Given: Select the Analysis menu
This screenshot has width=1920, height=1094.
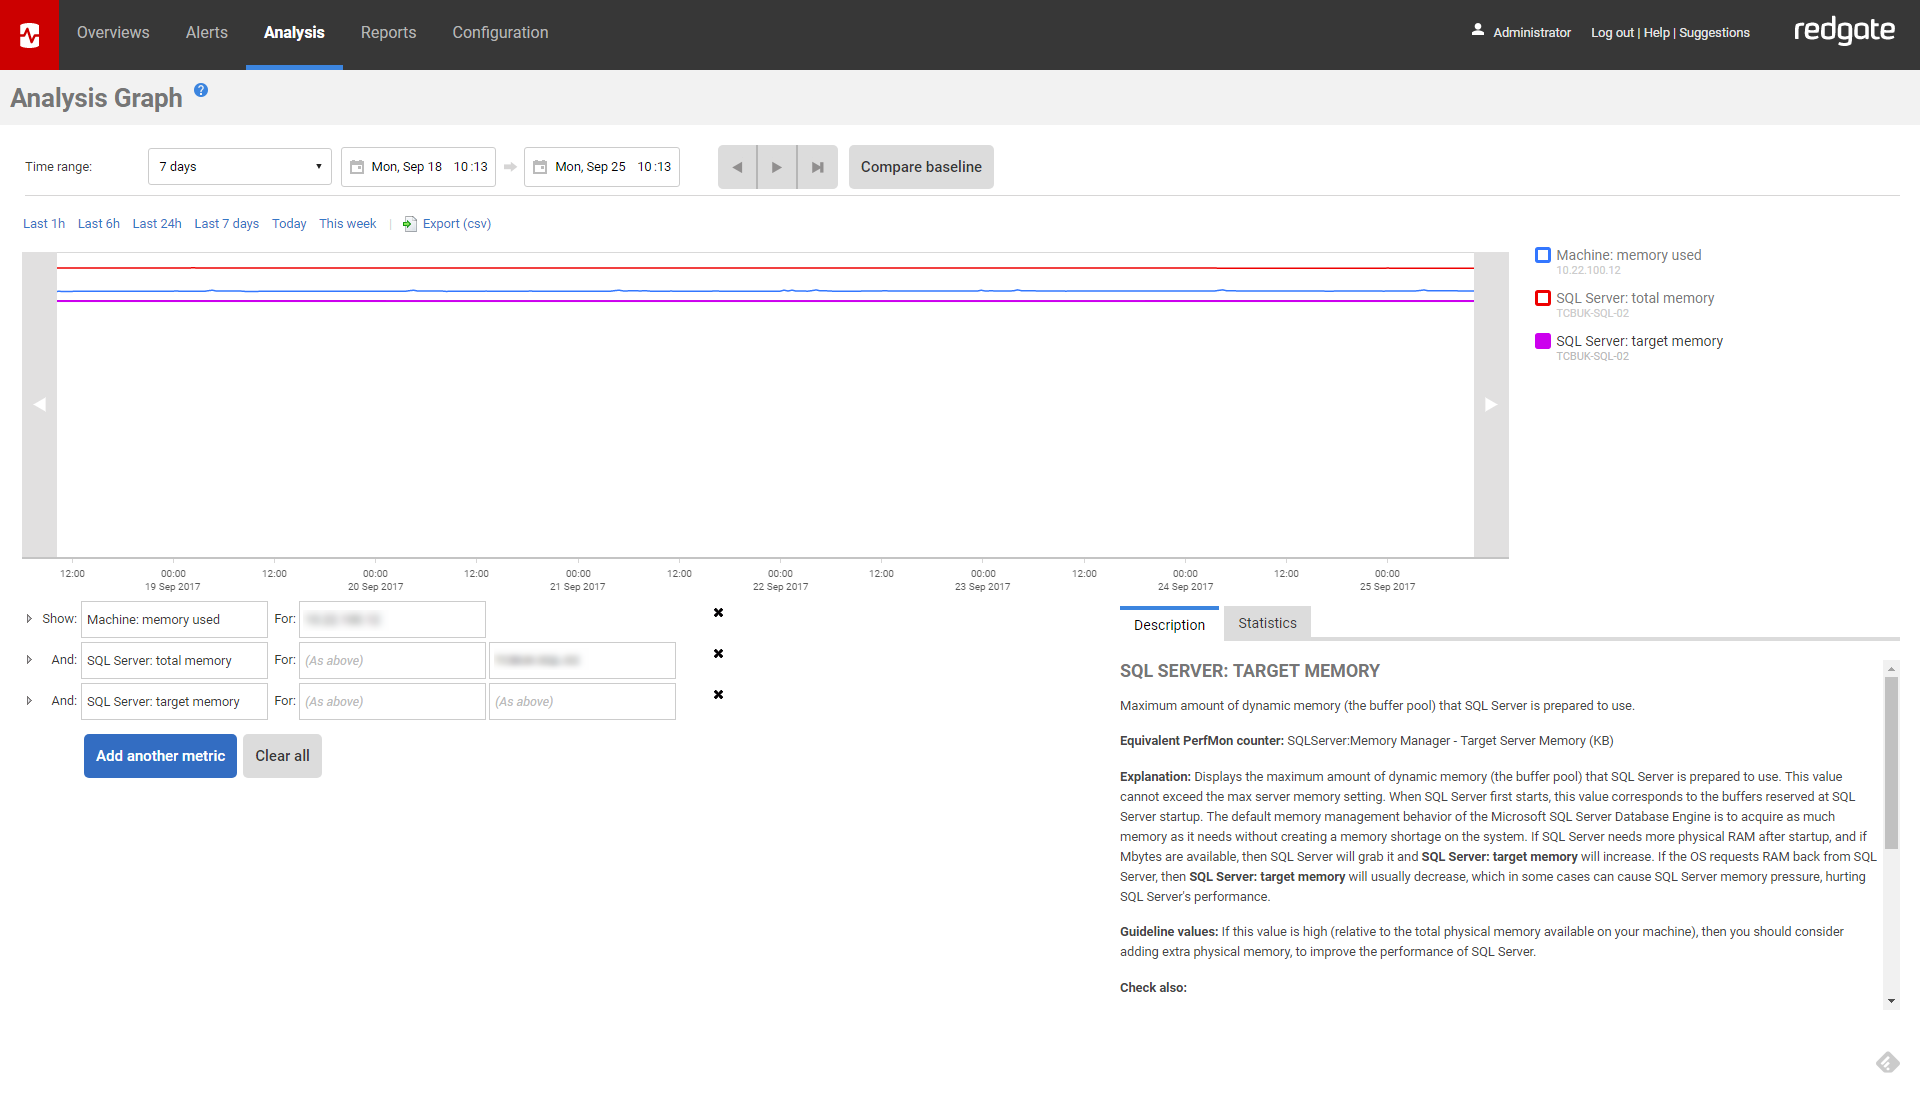Looking at the screenshot, I should click(294, 33).
